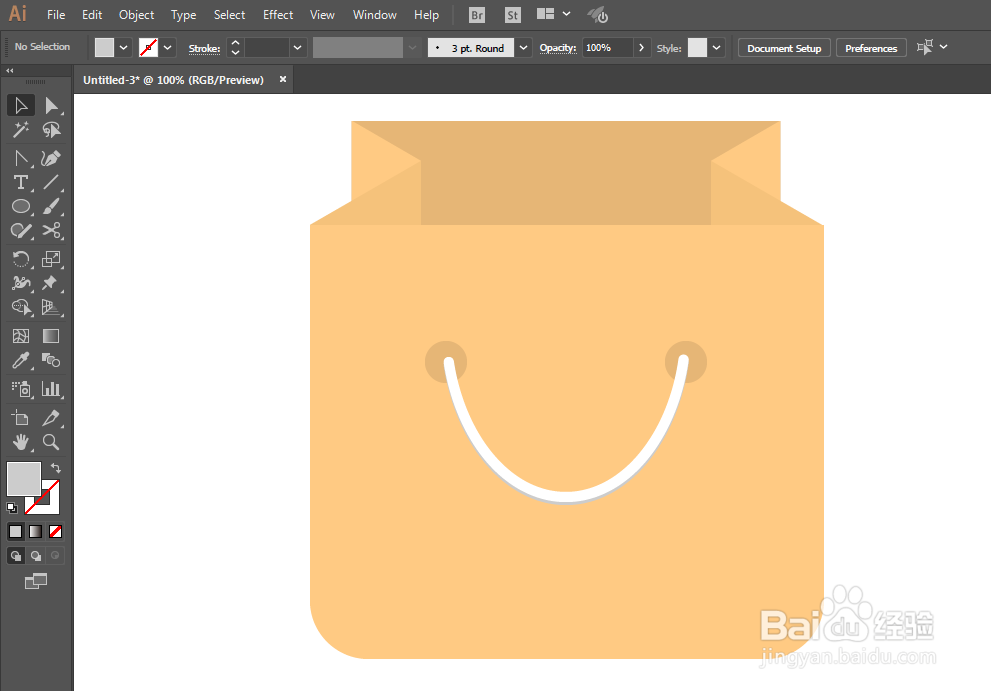Screen dimensions: 991x691
Task: Select the Warp tool
Action: tap(21, 283)
